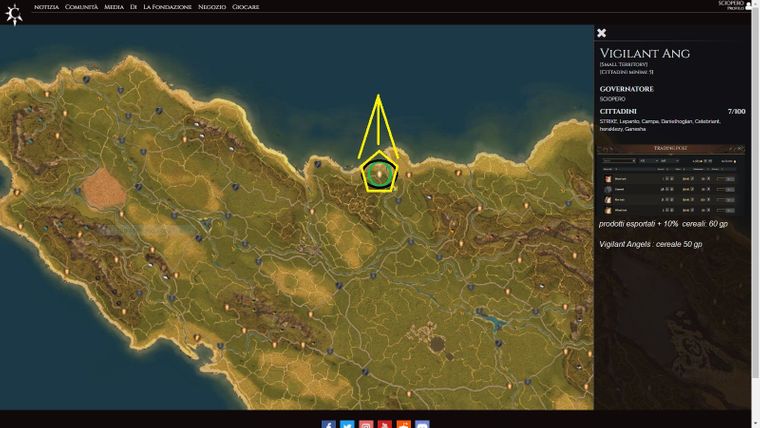Open the YouTube social link
This screenshot has height=428, width=760.
(385, 424)
